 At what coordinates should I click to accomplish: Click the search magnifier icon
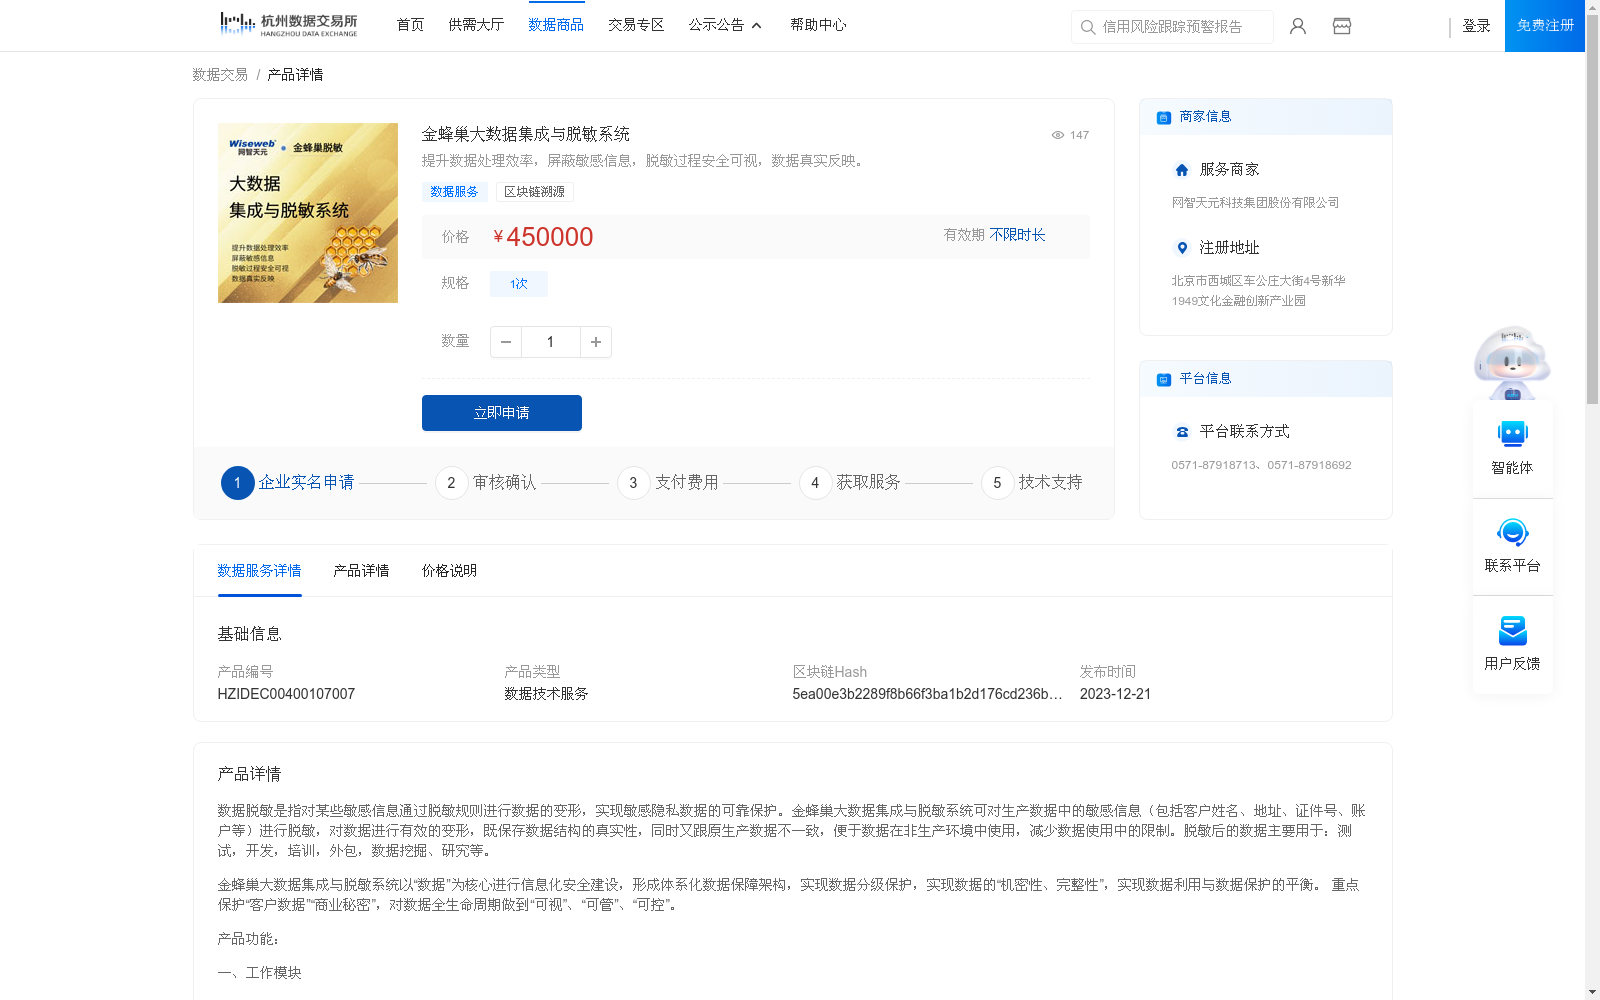tap(1088, 27)
